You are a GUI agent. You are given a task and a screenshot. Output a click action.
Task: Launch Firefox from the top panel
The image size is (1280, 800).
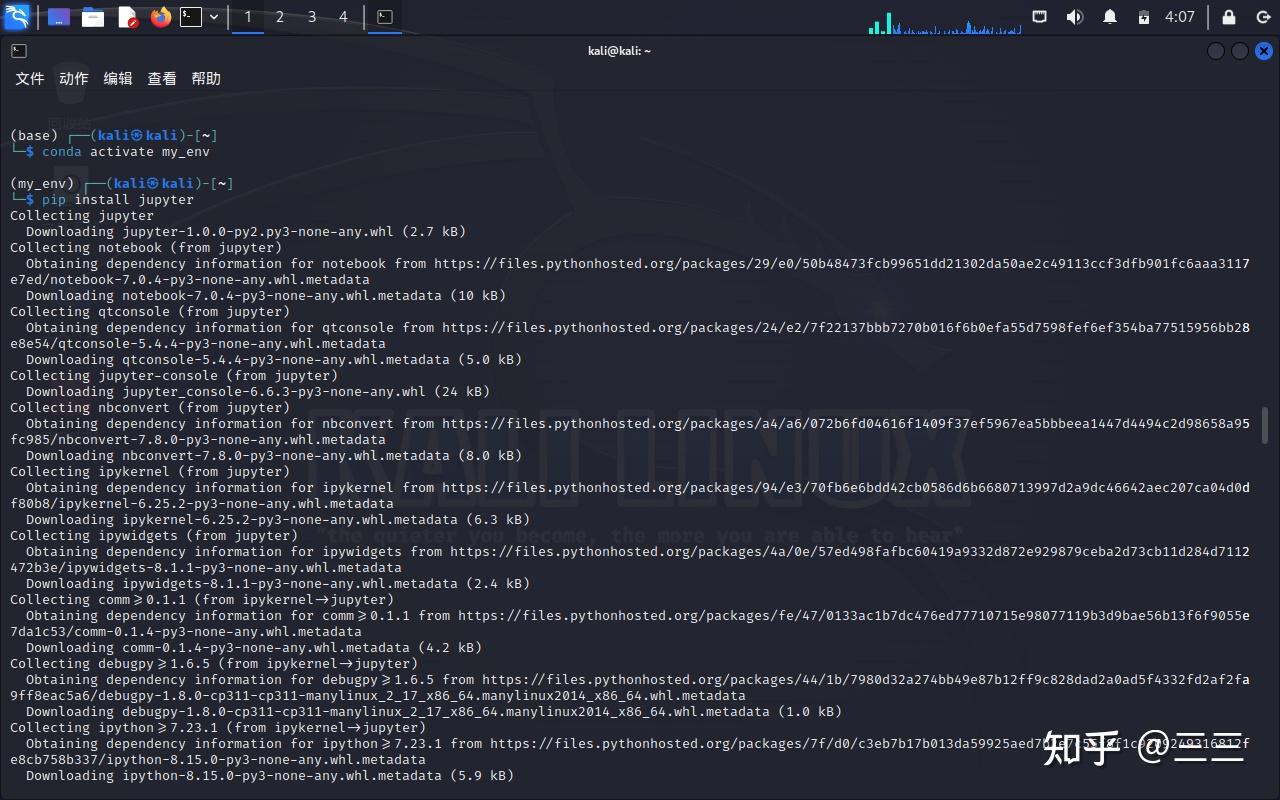click(x=160, y=16)
